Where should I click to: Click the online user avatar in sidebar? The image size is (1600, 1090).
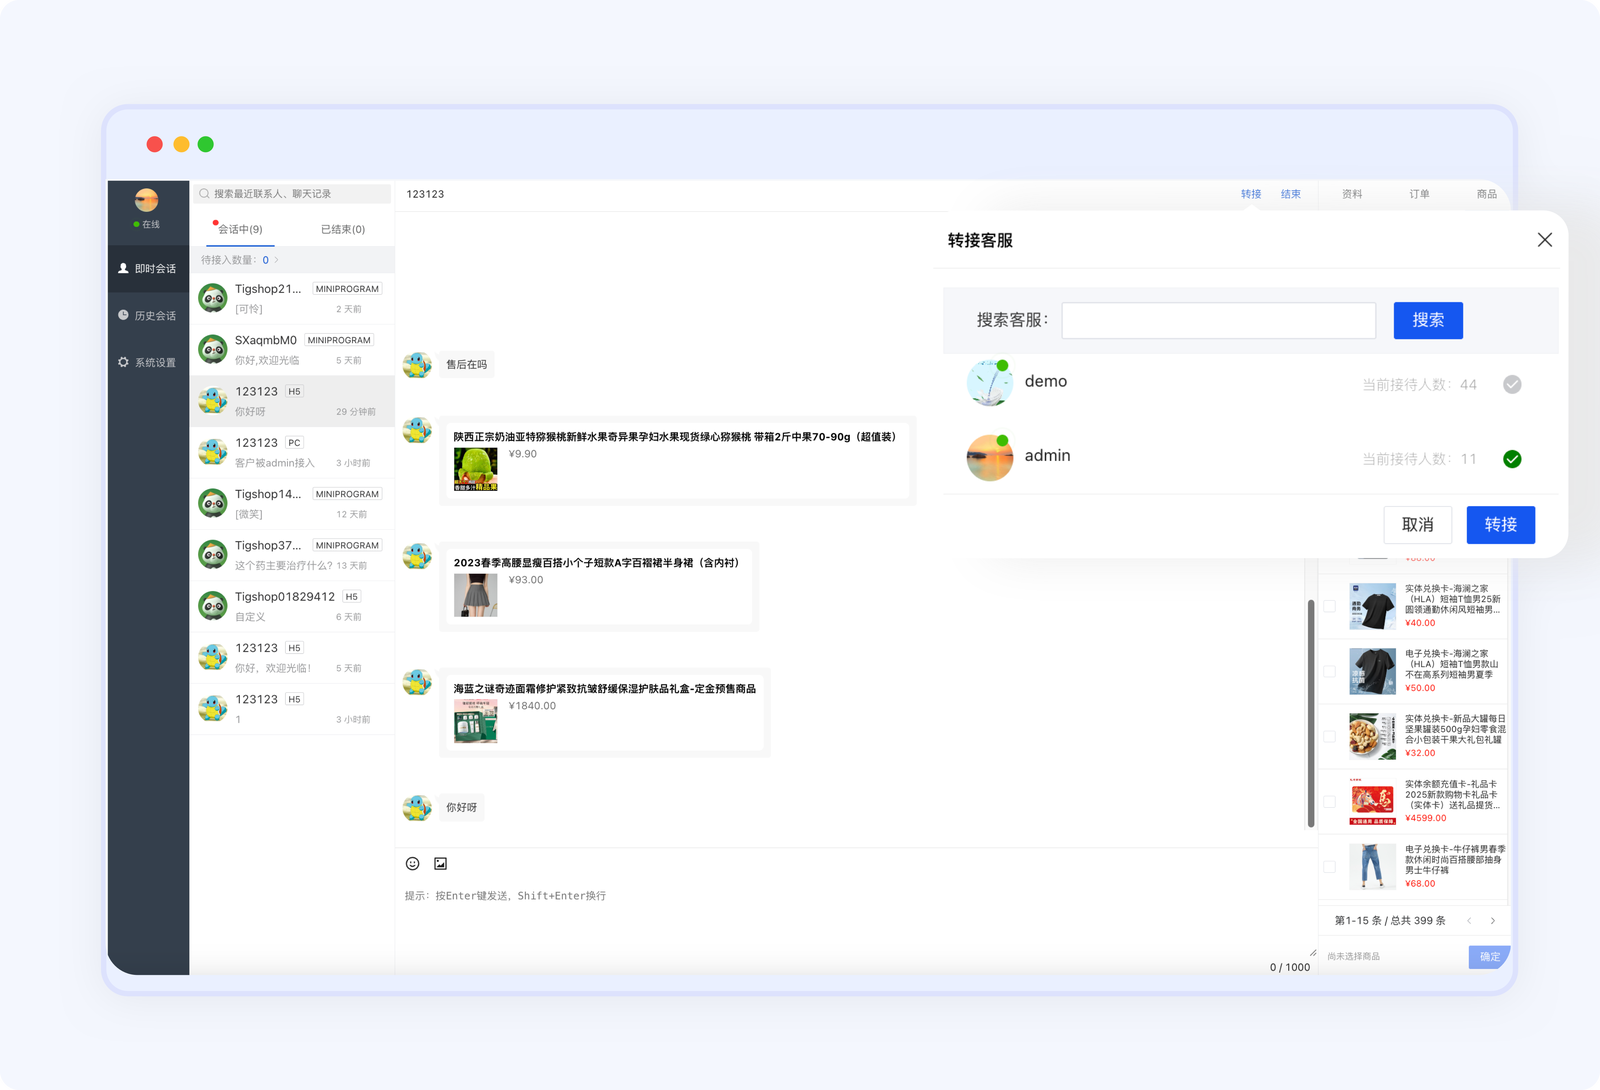click(147, 200)
